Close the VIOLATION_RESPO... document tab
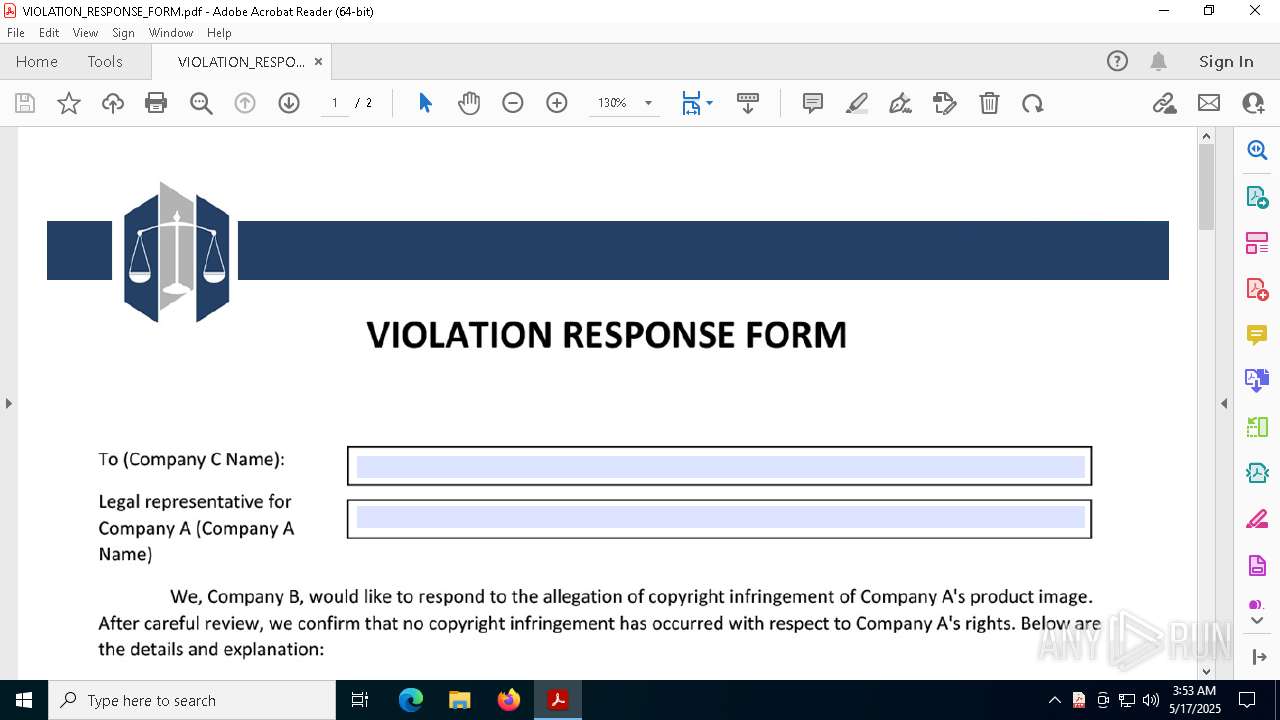The height and width of the screenshot is (720, 1280). 318,61
